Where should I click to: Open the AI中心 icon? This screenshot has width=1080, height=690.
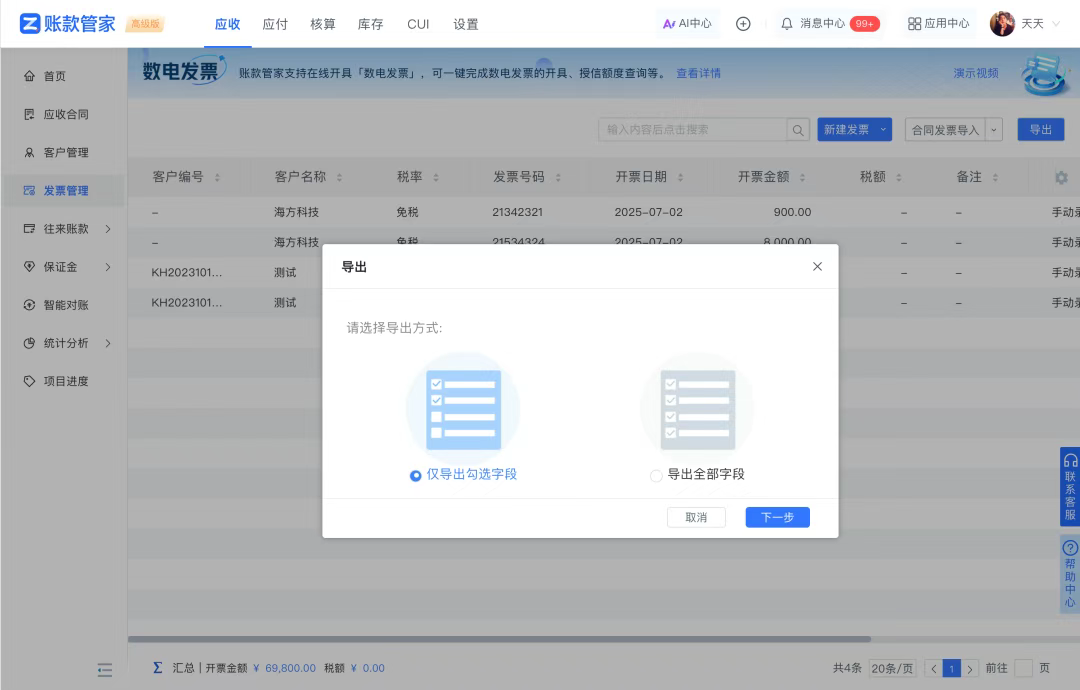668,24
